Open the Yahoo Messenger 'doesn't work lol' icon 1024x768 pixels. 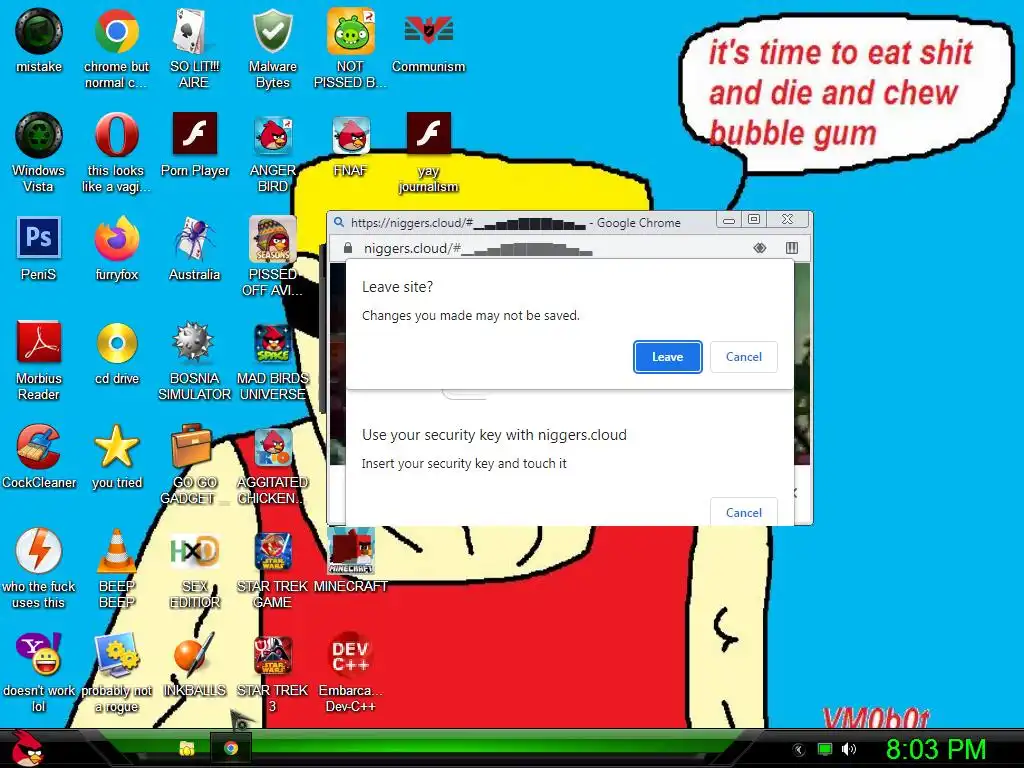pos(39,654)
